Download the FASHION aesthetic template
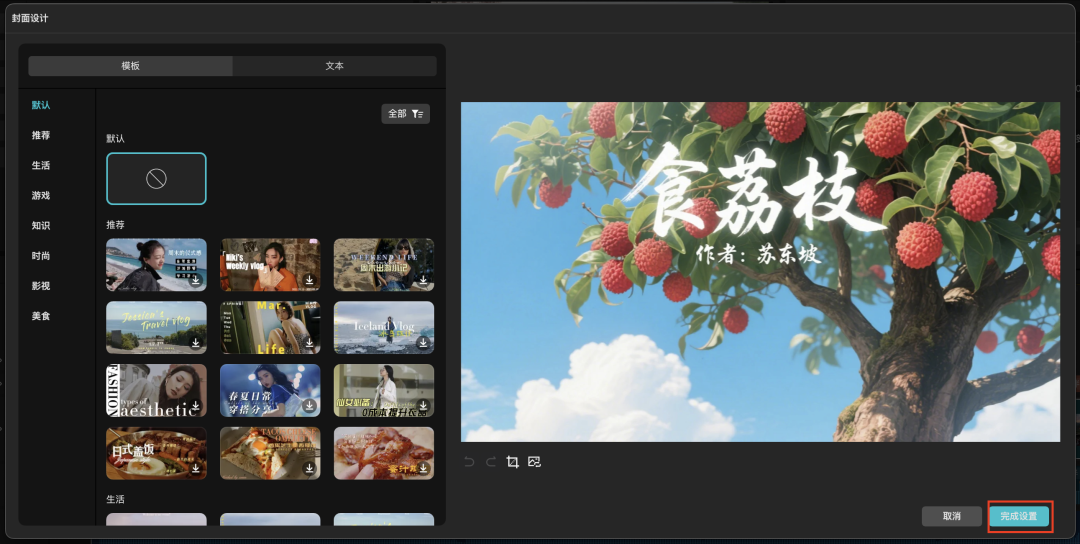Screen dimensions: 1080x544 (196, 406)
